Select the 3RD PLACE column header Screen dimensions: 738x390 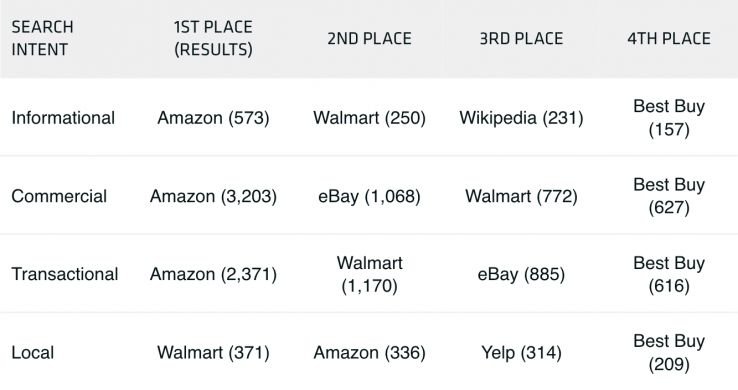click(x=521, y=39)
